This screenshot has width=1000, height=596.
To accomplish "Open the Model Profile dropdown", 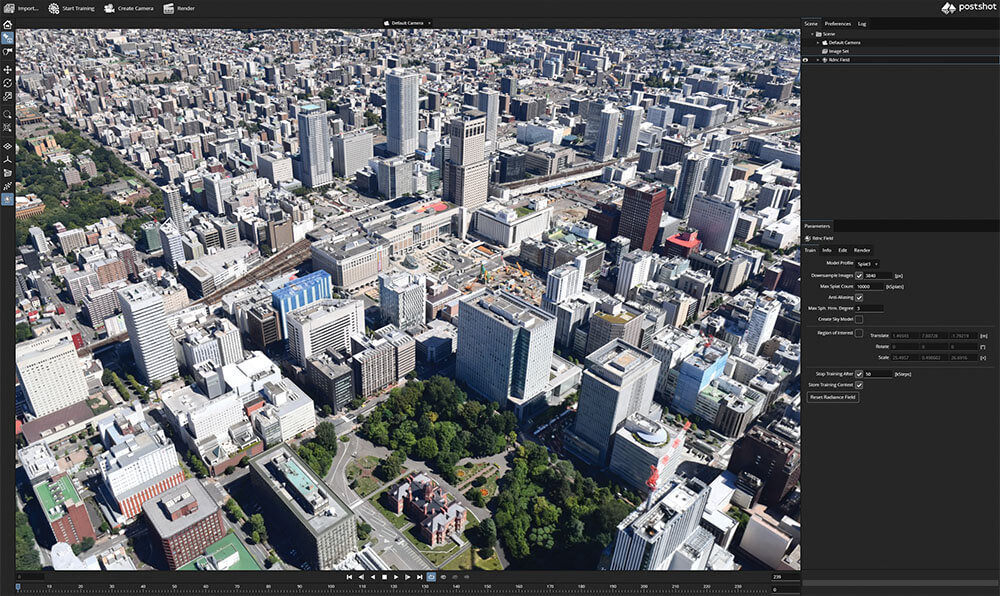I will click(x=868, y=263).
